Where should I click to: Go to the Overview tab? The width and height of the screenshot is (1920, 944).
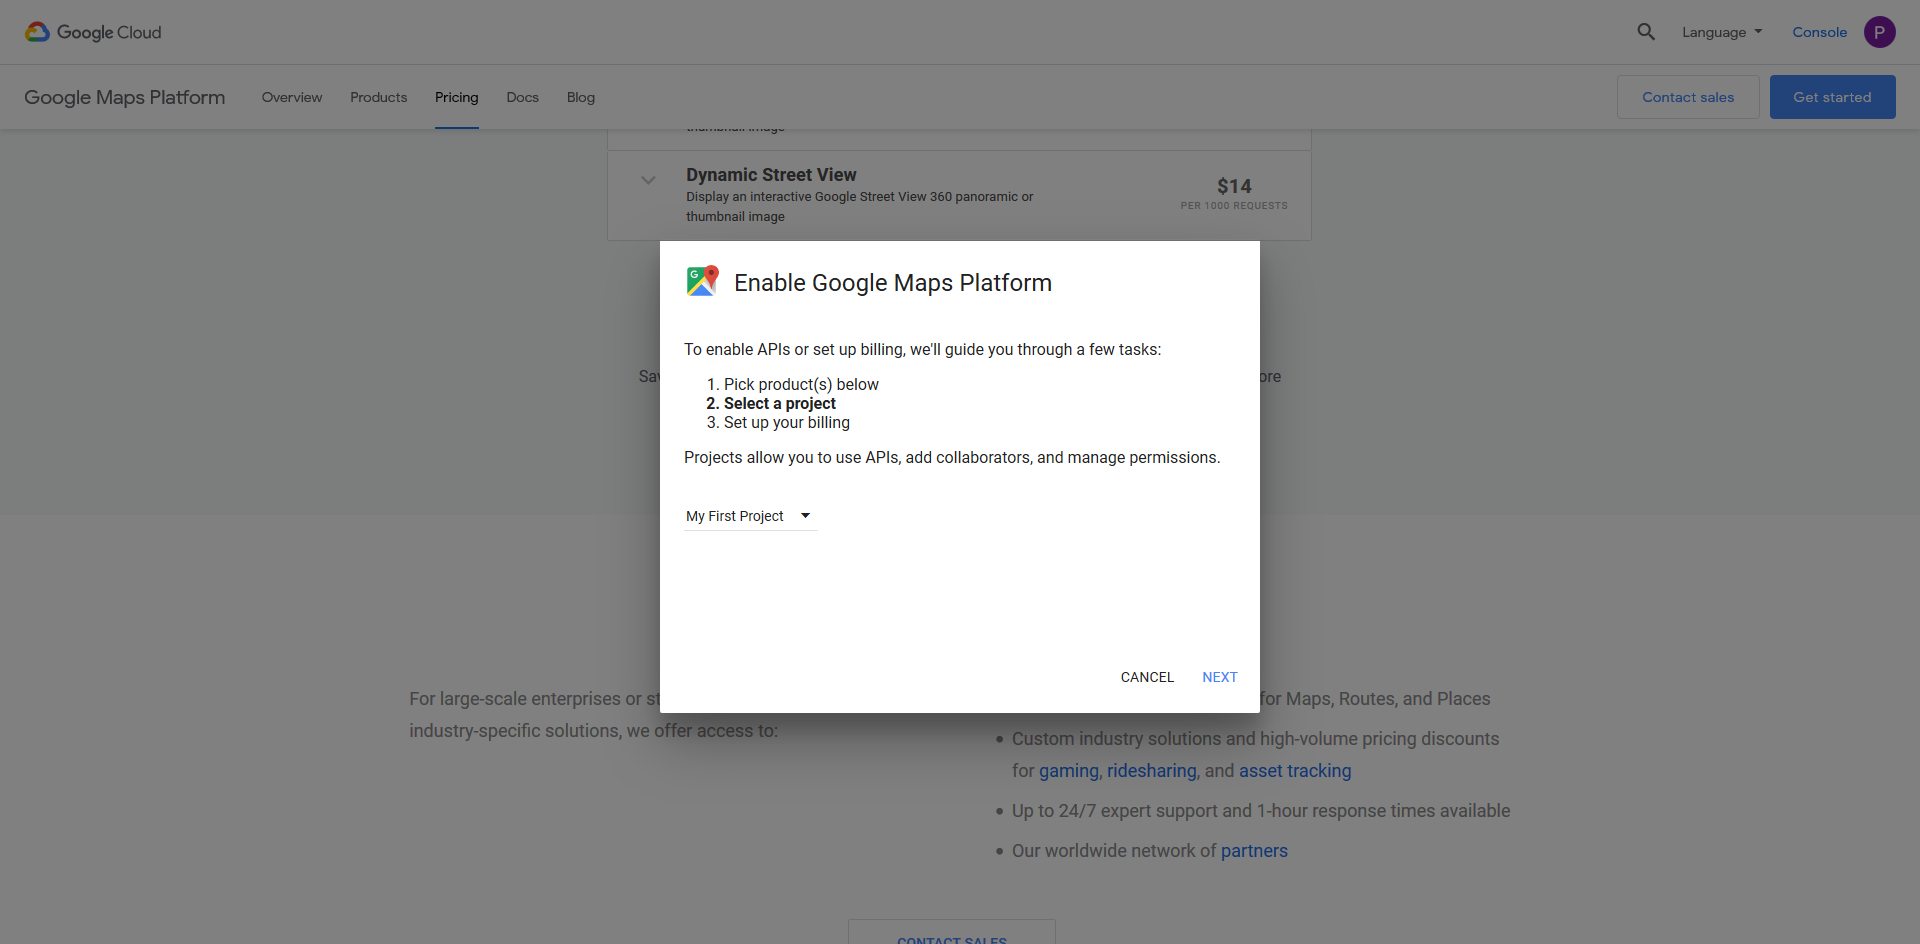pos(292,97)
